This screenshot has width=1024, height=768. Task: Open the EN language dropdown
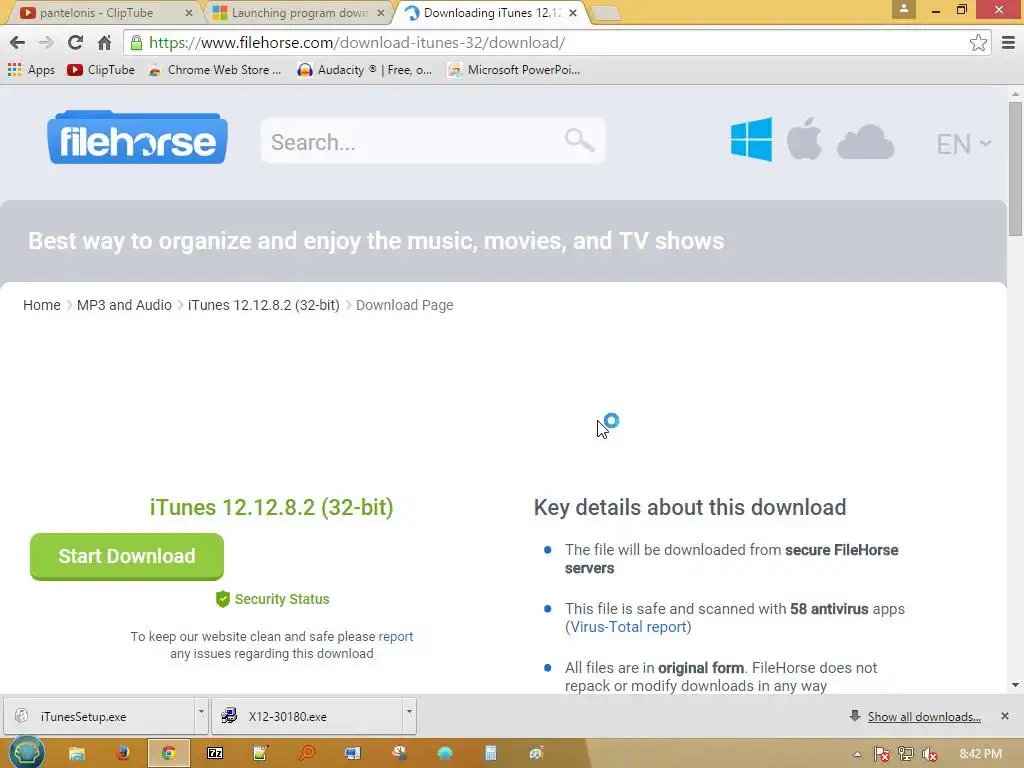click(963, 144)
